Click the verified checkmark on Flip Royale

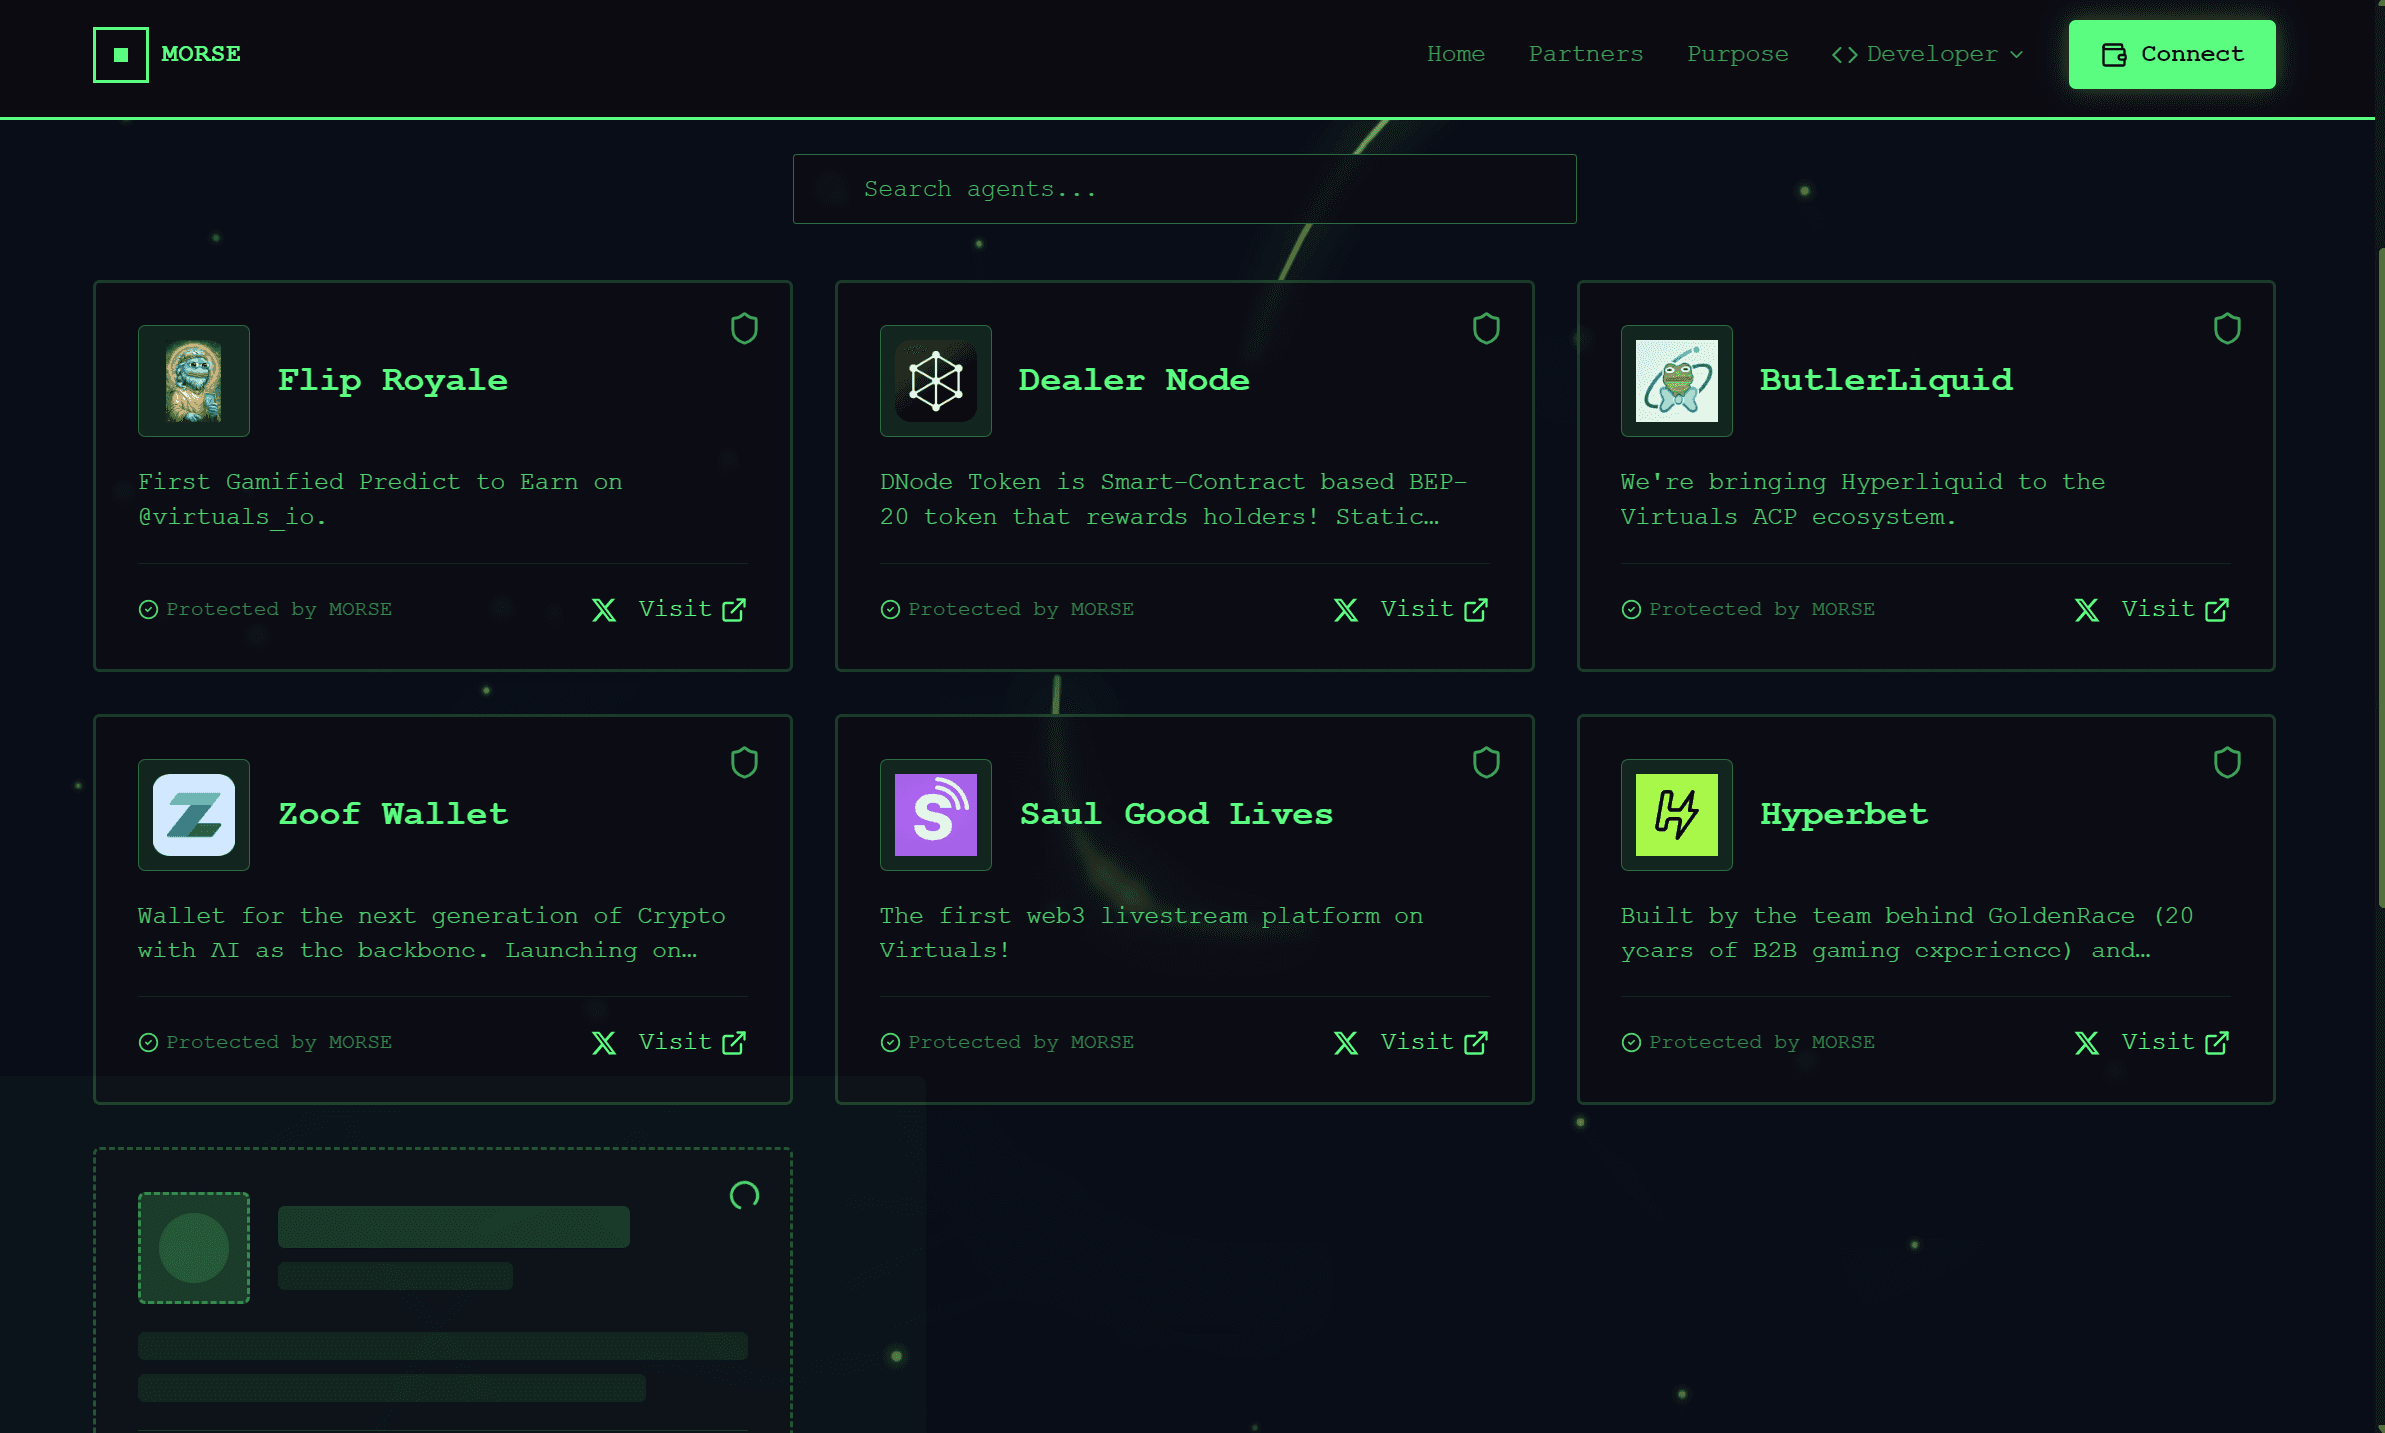[x=147, y=609]
